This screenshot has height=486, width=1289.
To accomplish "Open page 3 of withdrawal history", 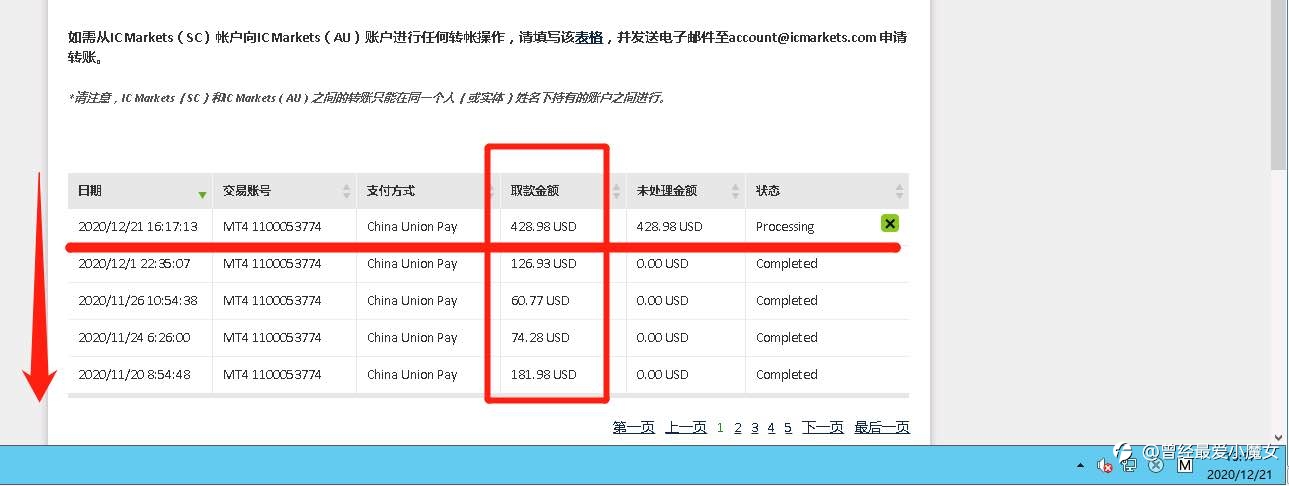I will (x=754, y=427).
